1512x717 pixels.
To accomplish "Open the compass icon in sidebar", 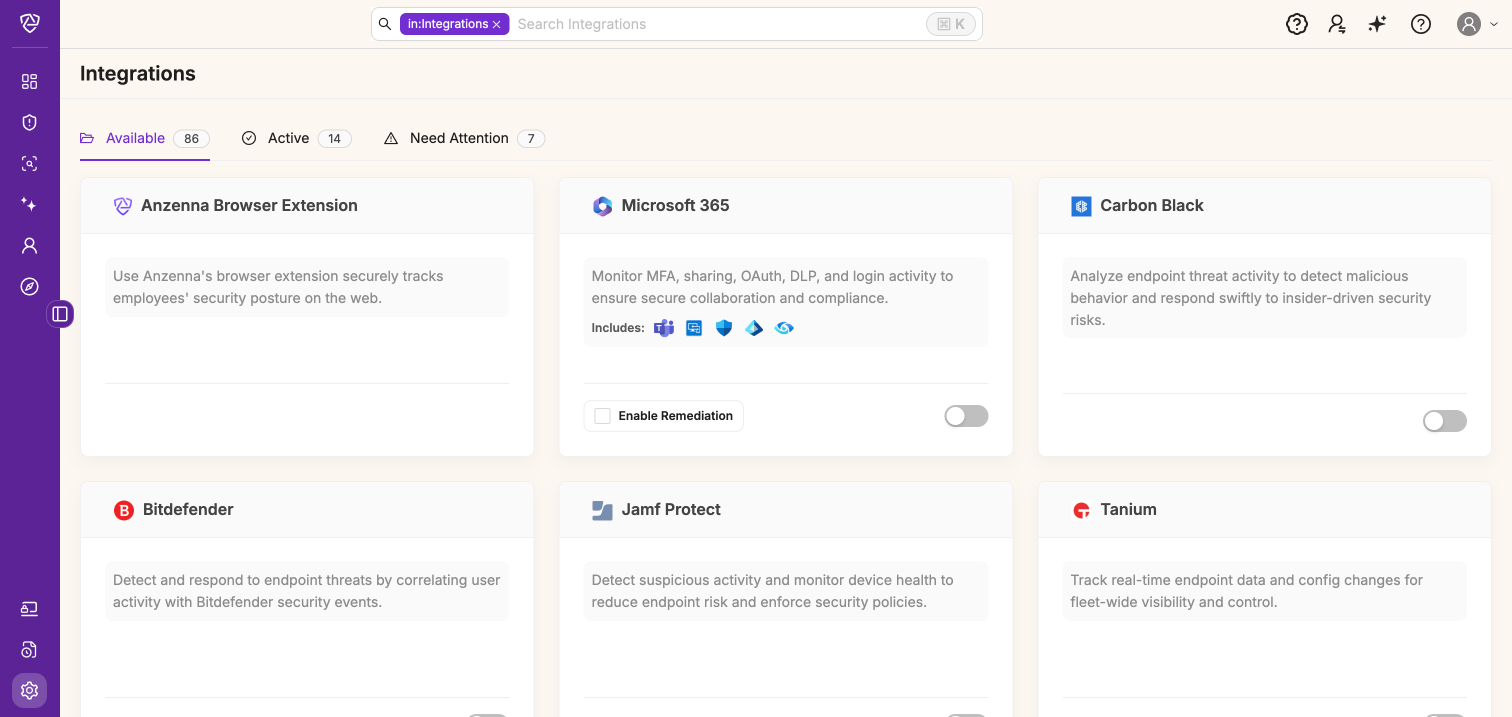I will pos(29,287).
